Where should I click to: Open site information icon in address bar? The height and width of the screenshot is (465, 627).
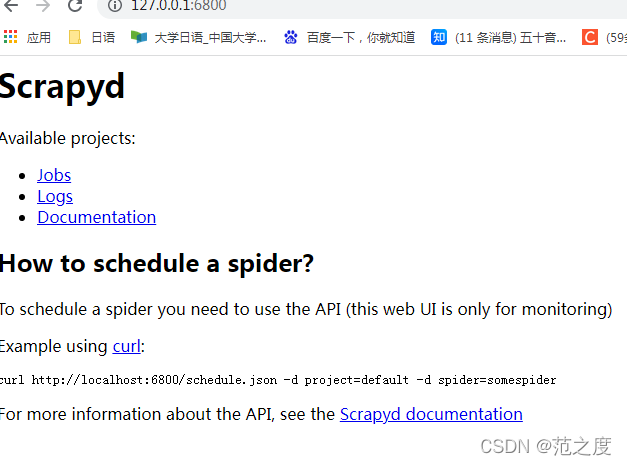pyautogui.click(x=115, y=6)
